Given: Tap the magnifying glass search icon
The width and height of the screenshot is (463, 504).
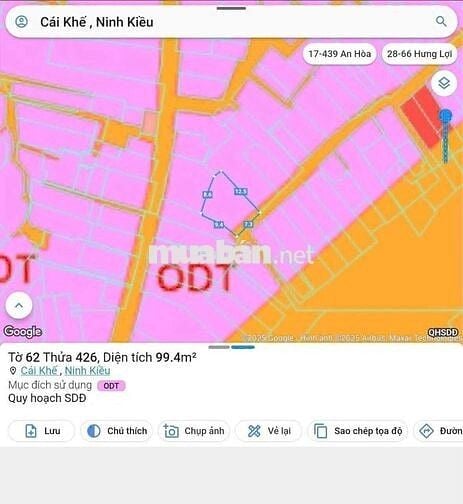Looking at the screenshot, I should click(x=441, y=21).
